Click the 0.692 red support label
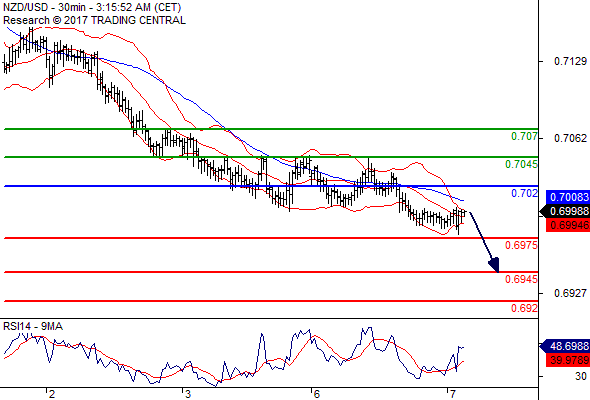The width and height of the screenshot is (590, 400). pos(524,308)
